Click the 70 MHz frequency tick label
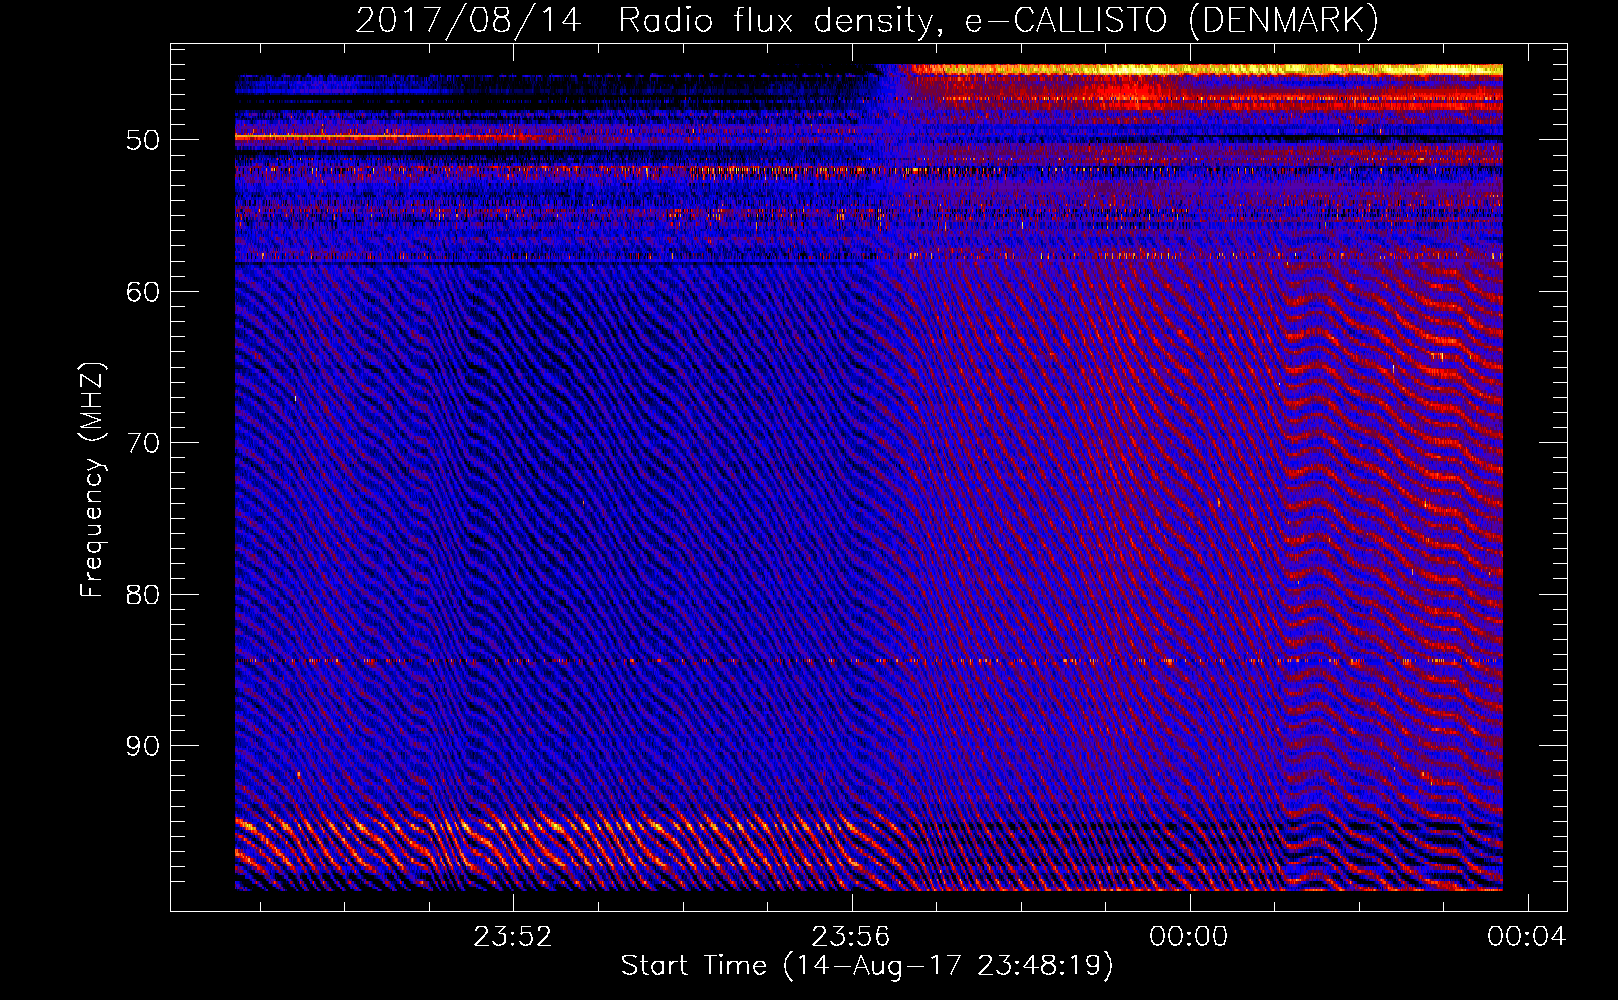 tap(143, 443)
